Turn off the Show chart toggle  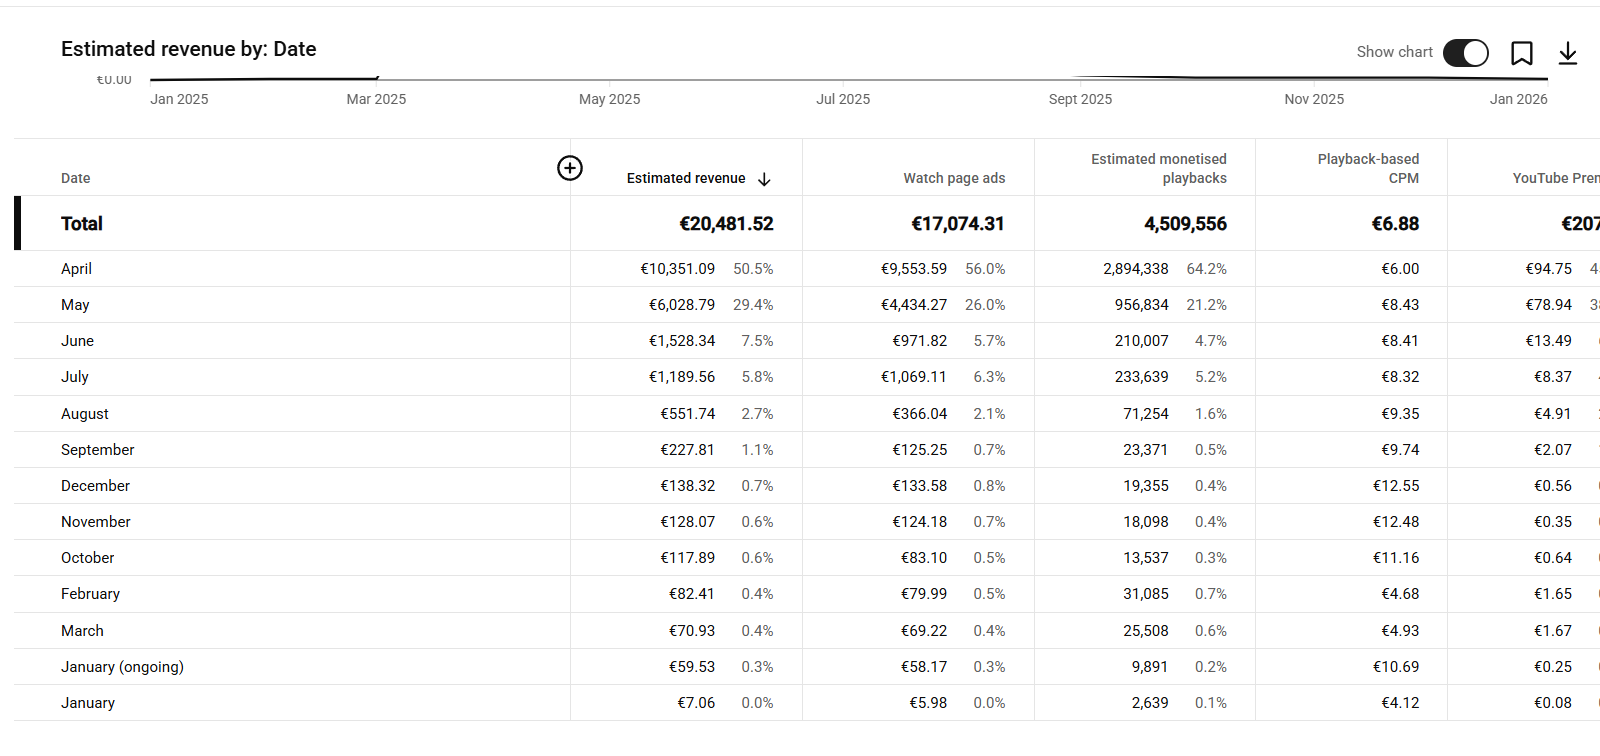1465,53
